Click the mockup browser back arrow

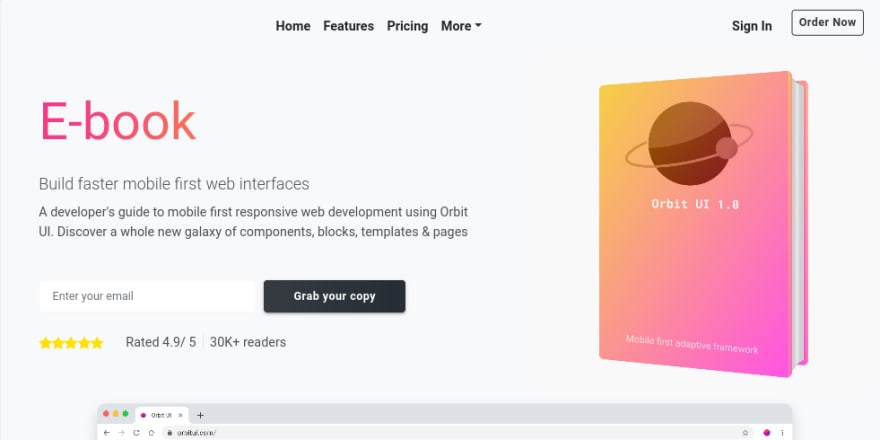(x=107, y=433)
